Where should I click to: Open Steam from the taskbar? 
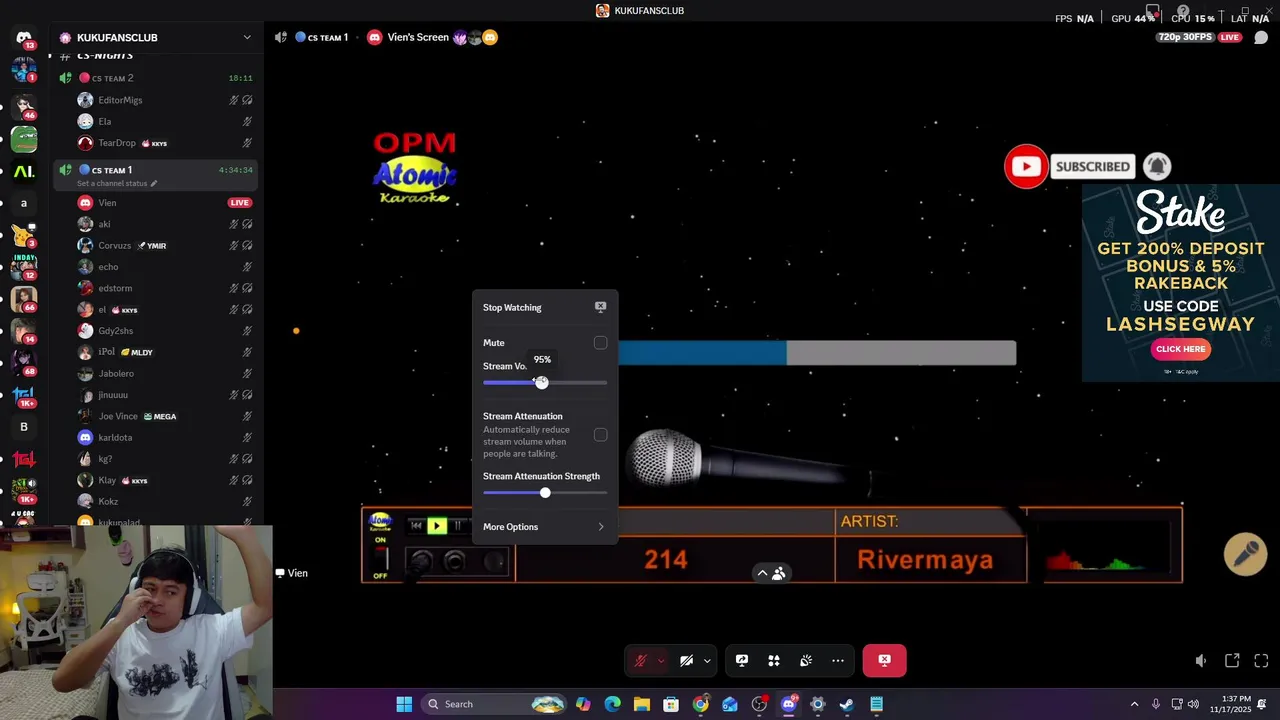click(847, 704)
